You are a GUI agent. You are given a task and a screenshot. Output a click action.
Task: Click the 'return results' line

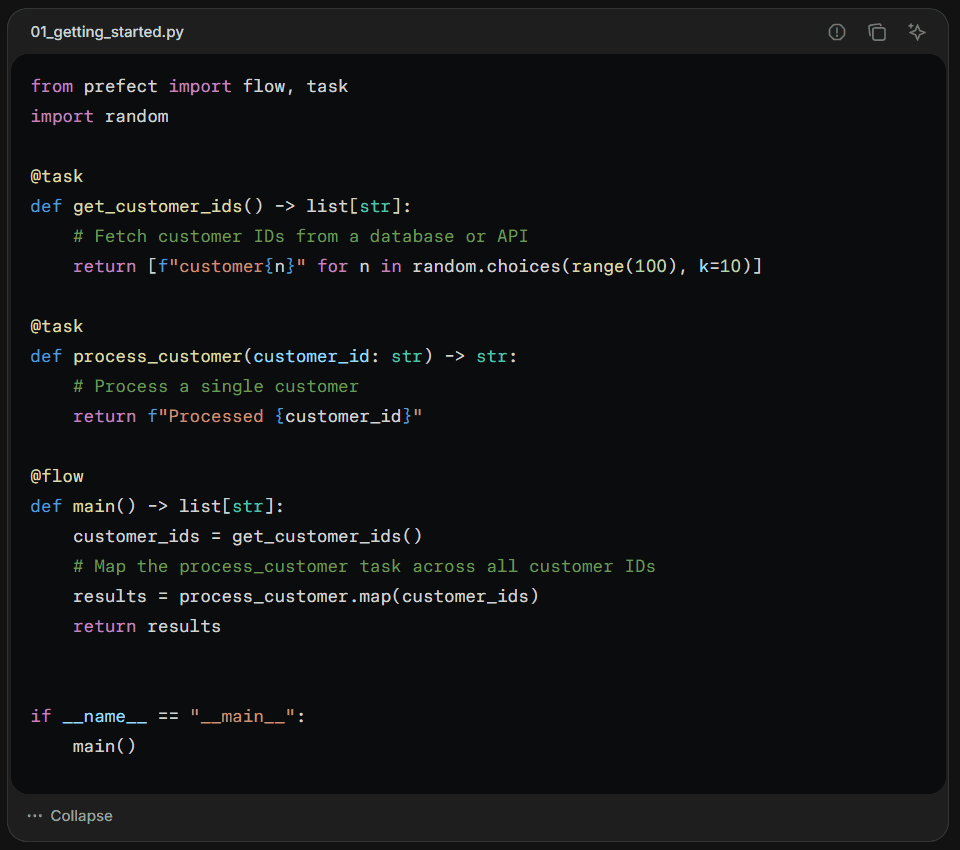click(x=147, y=626)
